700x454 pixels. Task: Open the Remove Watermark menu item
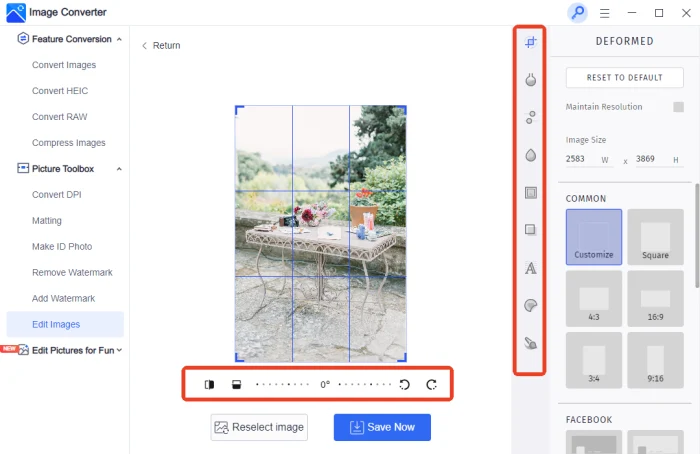click(x=72, y=272)
